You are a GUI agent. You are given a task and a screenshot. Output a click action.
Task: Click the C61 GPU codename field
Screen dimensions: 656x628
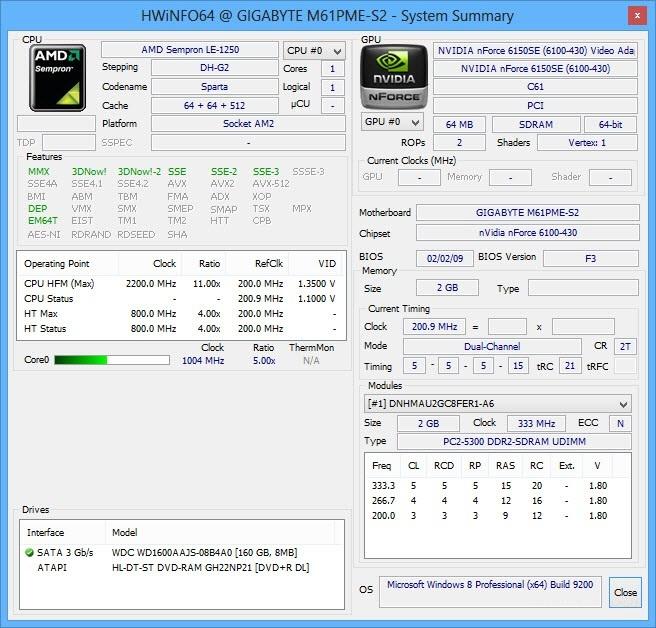click(x=535, y=87)
